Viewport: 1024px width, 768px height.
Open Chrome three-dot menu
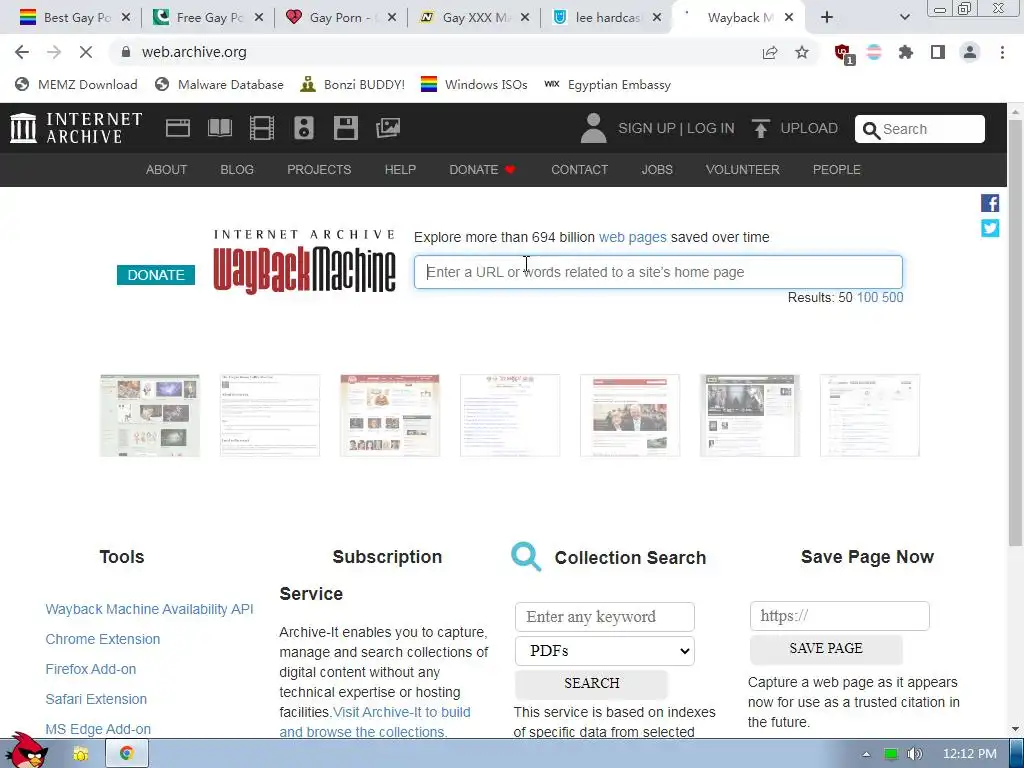pyautogui.click(x=1002, y=52)
